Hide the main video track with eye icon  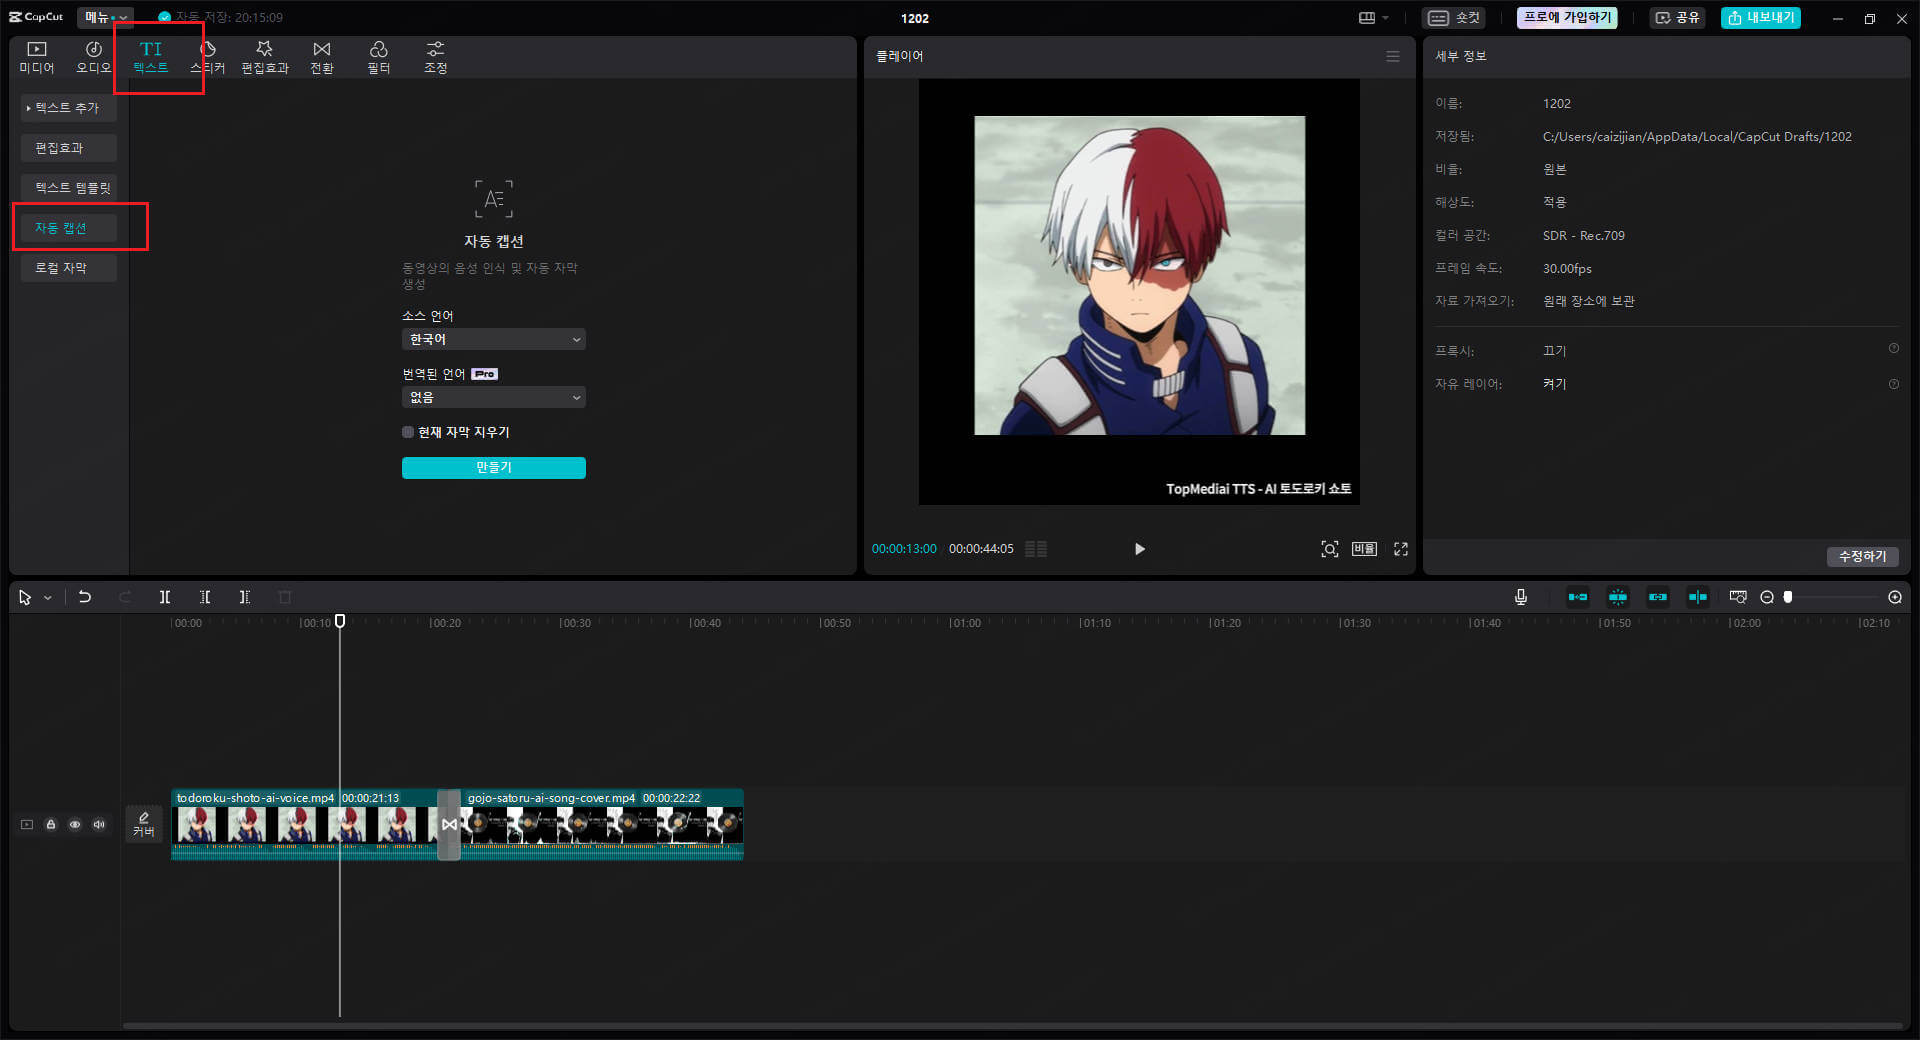[75, 824]
